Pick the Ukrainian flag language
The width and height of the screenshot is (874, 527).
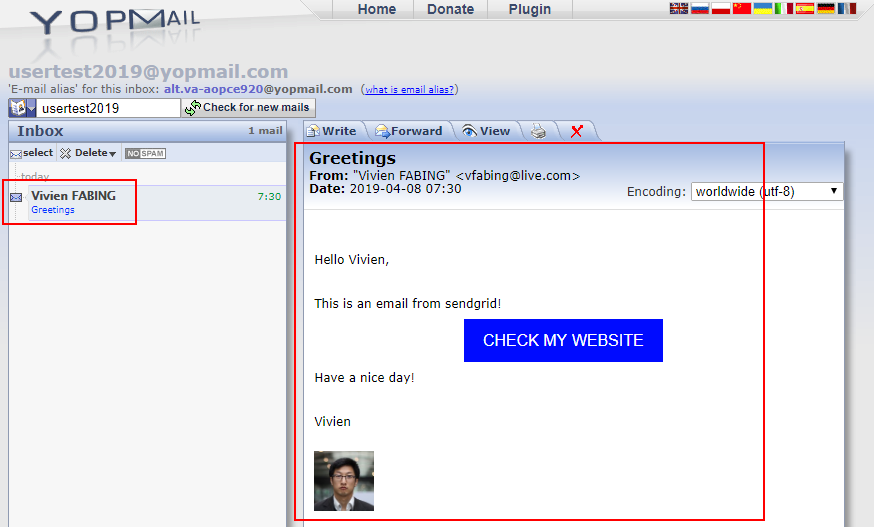pyautogui.click(x=763, y=8)
